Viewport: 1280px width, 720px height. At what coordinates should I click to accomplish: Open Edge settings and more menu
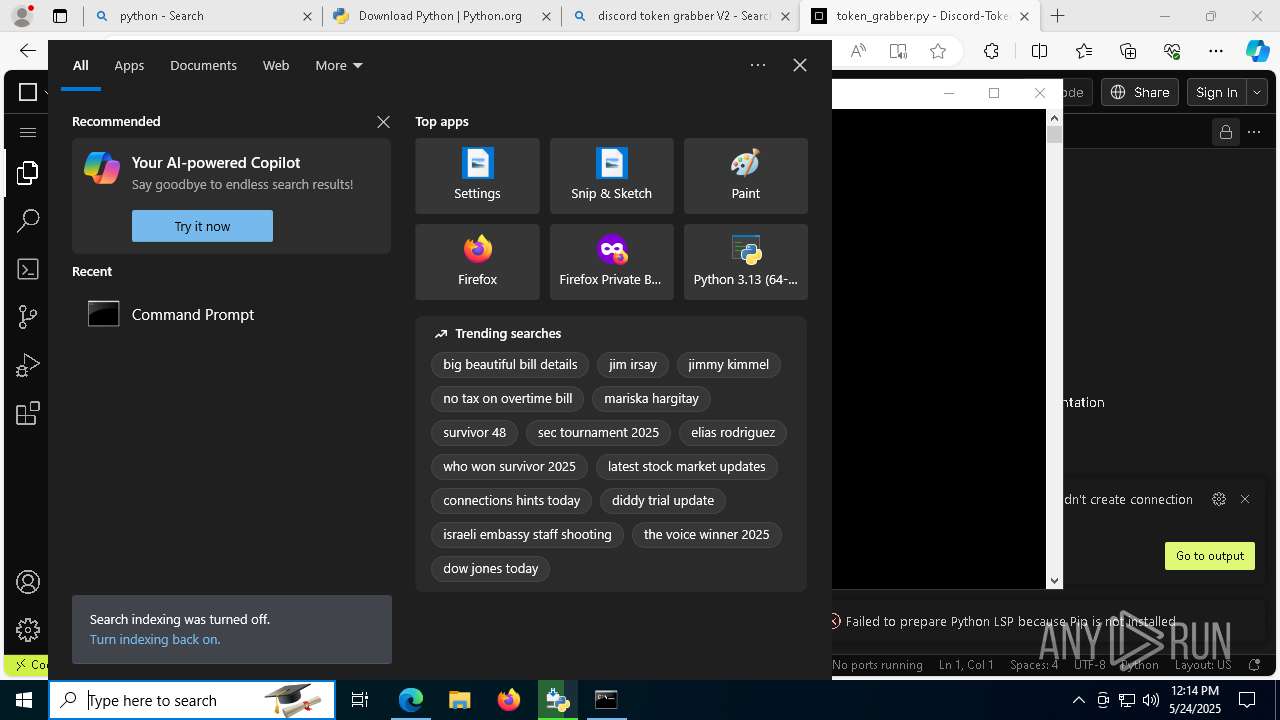1216,51
